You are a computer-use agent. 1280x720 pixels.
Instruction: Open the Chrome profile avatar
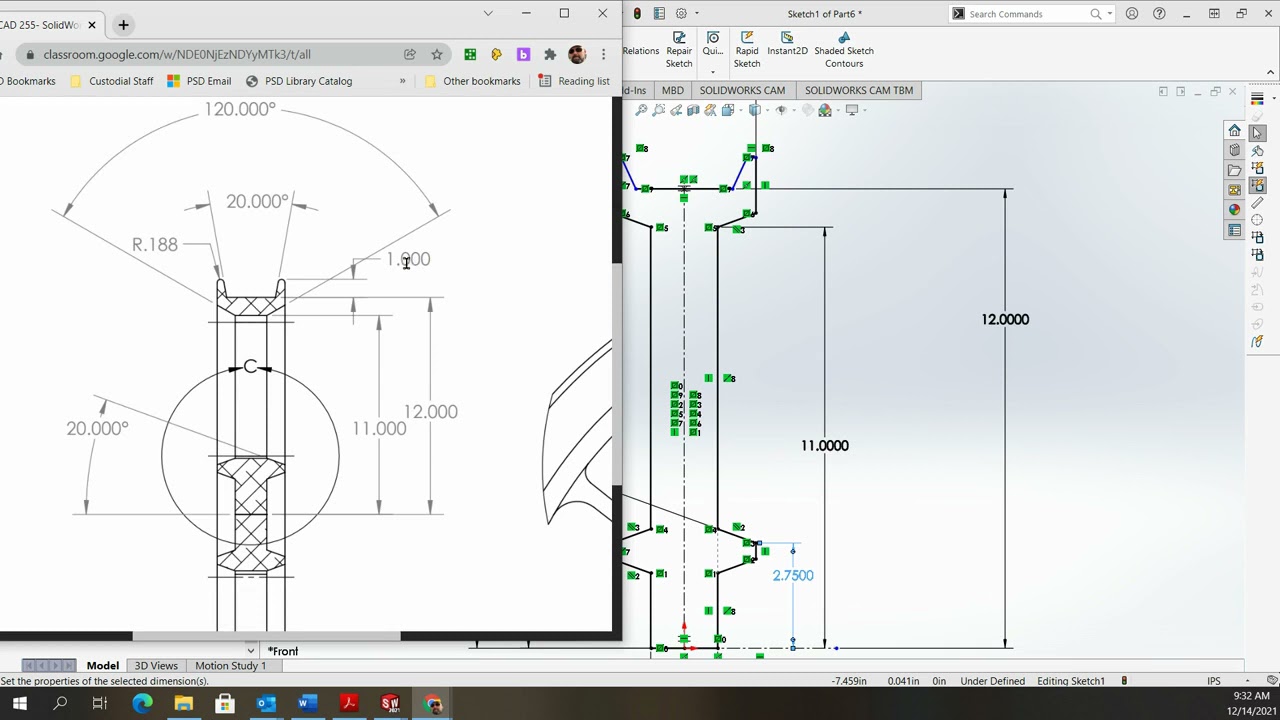(x=577, y=54)
